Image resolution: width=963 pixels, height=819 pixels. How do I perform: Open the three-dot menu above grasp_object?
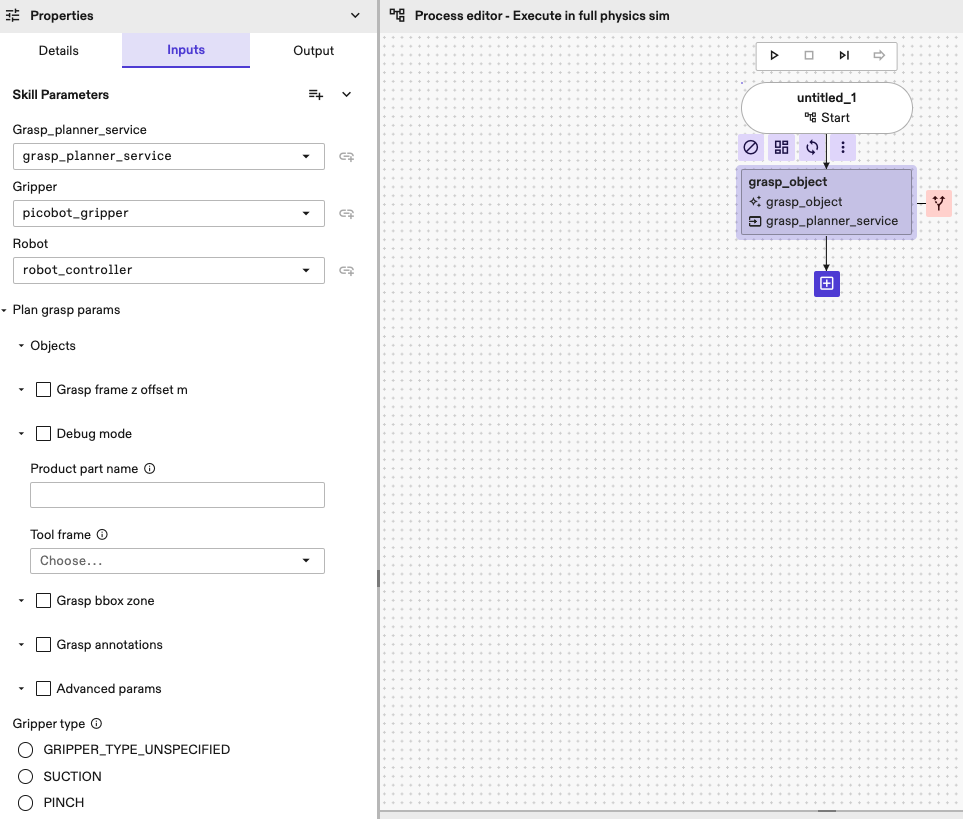pos(843,148)
